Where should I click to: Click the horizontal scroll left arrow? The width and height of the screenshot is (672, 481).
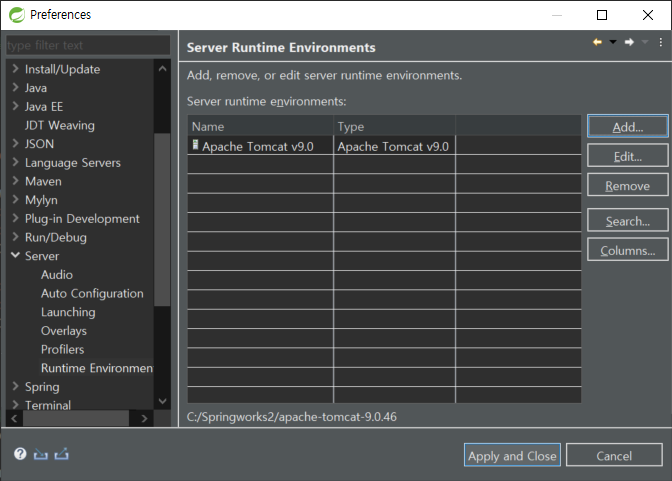[14, 418]
